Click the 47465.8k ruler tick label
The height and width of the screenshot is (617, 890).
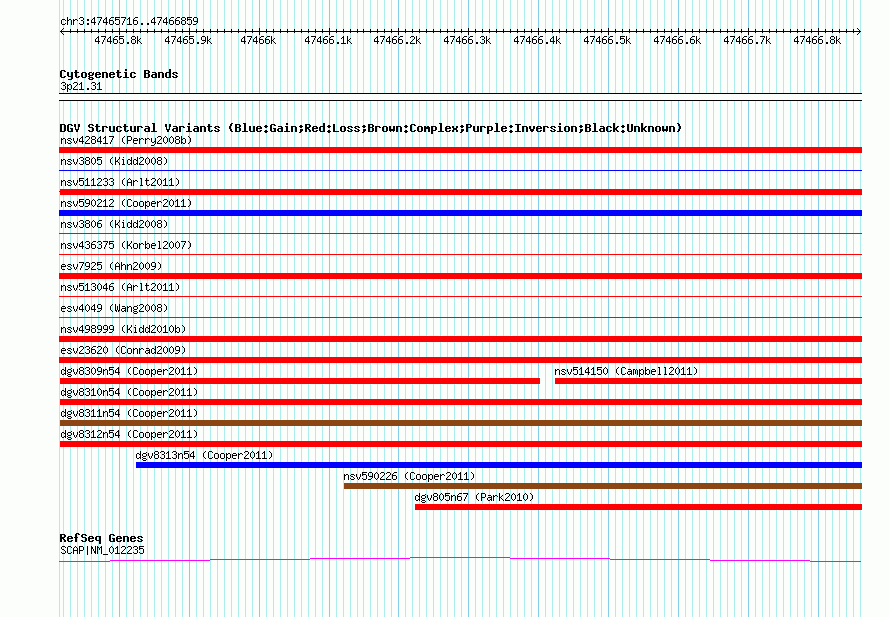click(118, 40)
